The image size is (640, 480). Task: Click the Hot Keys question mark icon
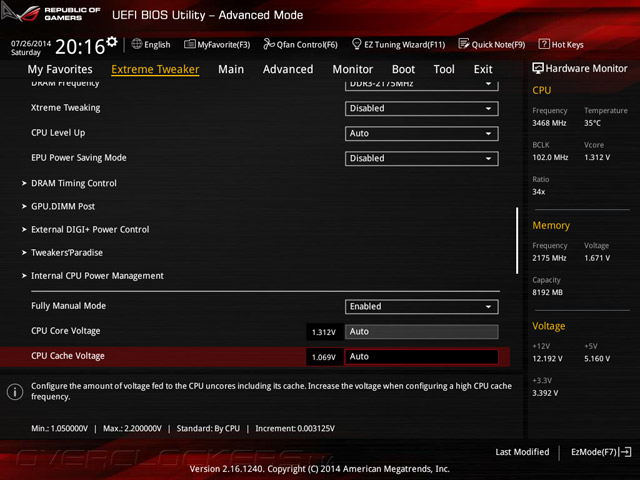(x=544, y=44)
